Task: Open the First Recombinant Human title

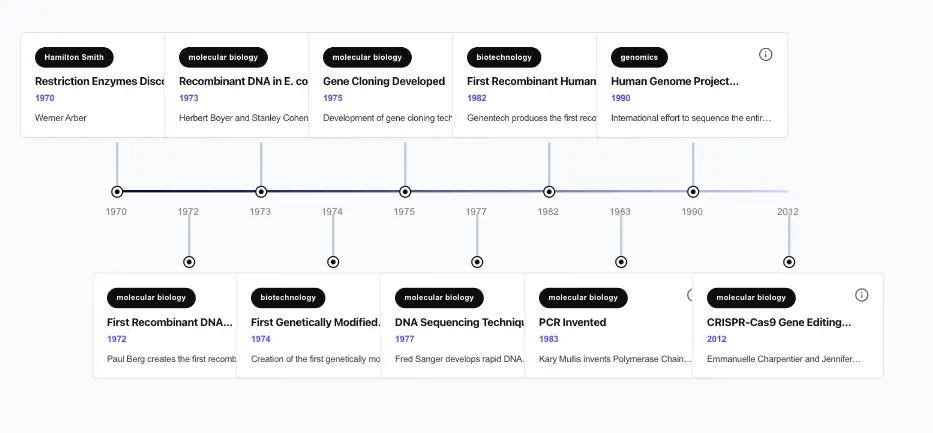Action: (531, 81)
